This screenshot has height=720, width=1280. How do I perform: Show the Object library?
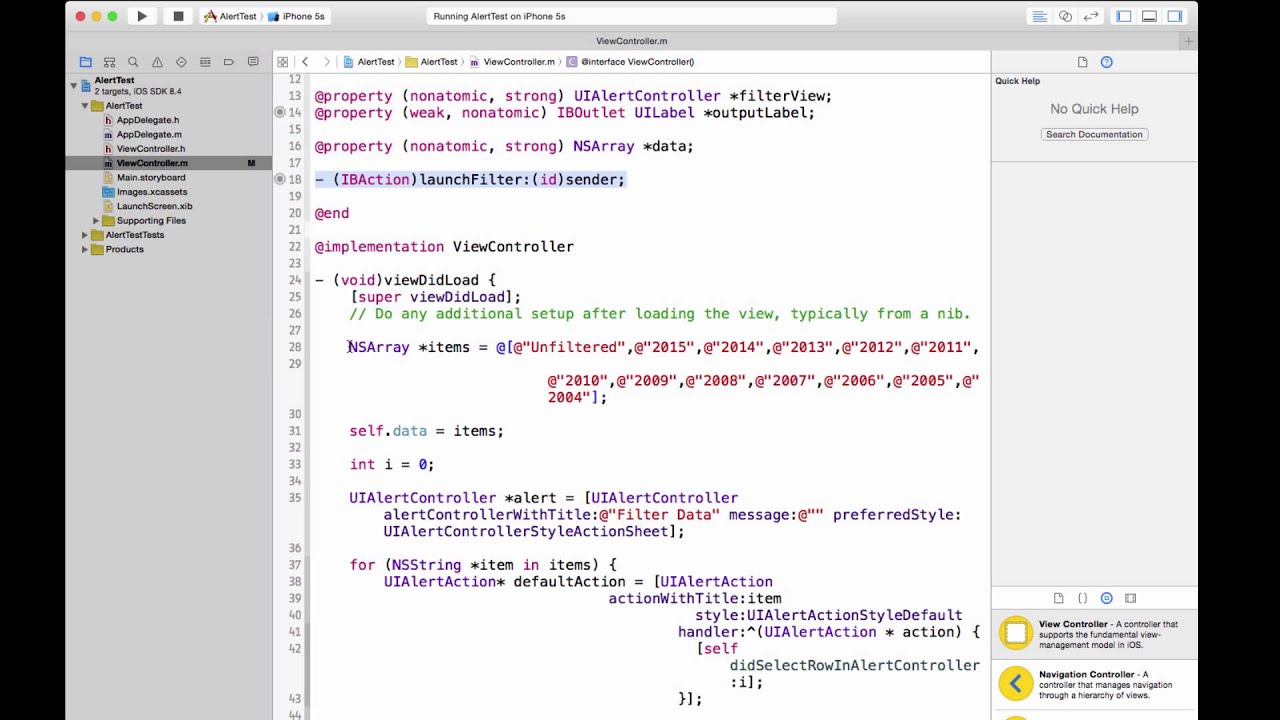pyautogui.click(x=1106, y=598)
